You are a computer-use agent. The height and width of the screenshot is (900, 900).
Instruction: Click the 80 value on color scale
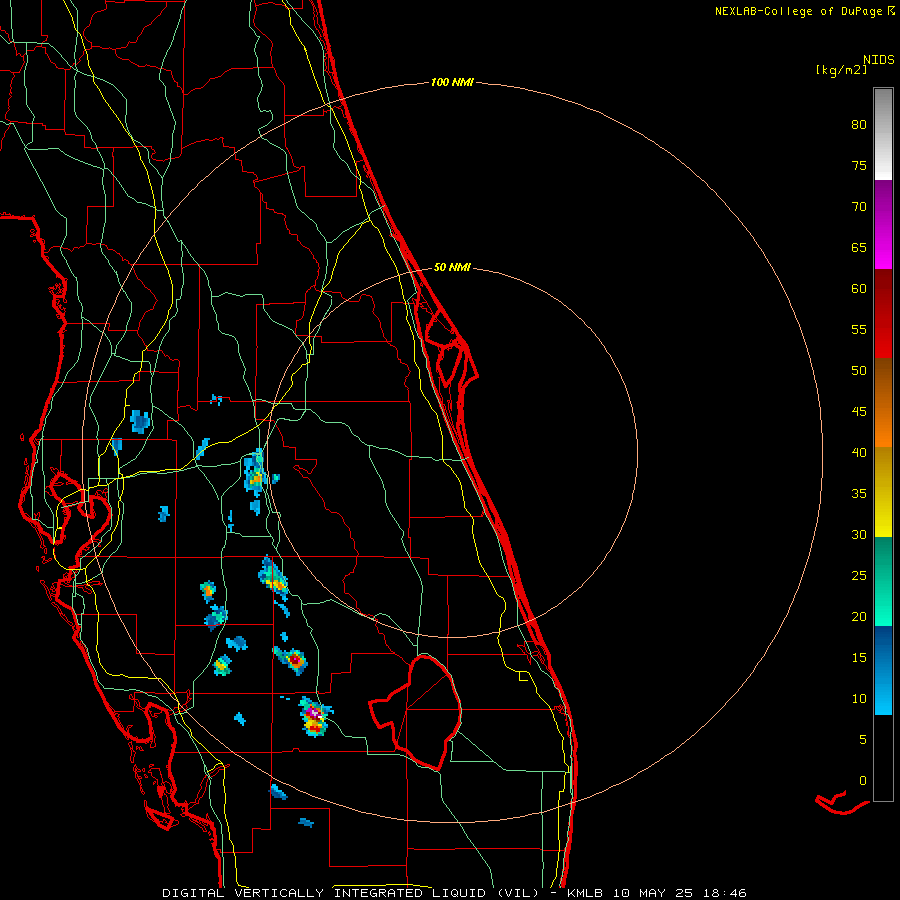pyautogui.click(x=859, y=125)
